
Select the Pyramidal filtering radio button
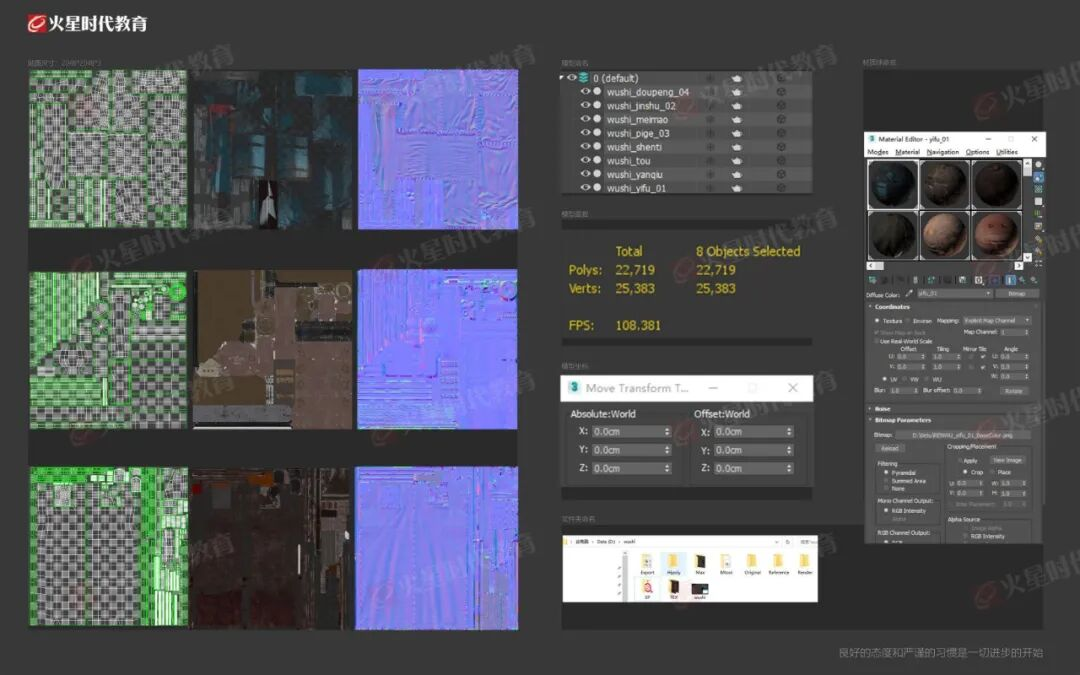tap(885, 472)
